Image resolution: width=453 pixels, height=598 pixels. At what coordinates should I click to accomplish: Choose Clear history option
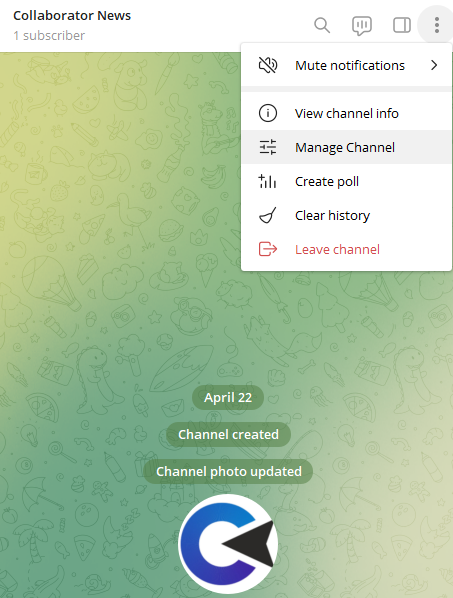coord(346,215)
